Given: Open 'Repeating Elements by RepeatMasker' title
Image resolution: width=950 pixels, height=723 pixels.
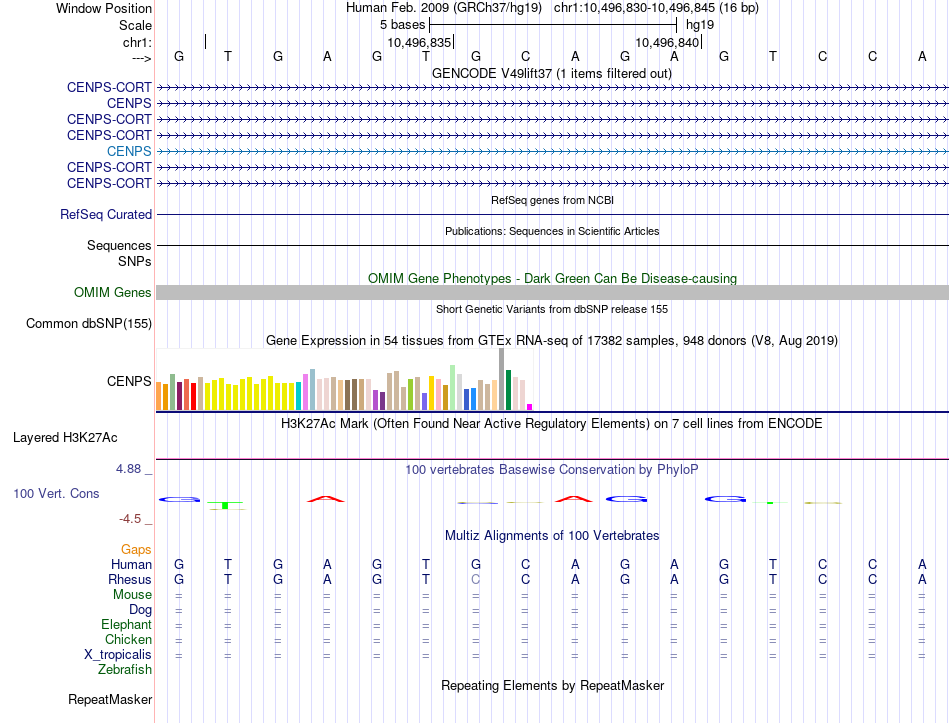Looking at the screenshot, I should 552,685.
